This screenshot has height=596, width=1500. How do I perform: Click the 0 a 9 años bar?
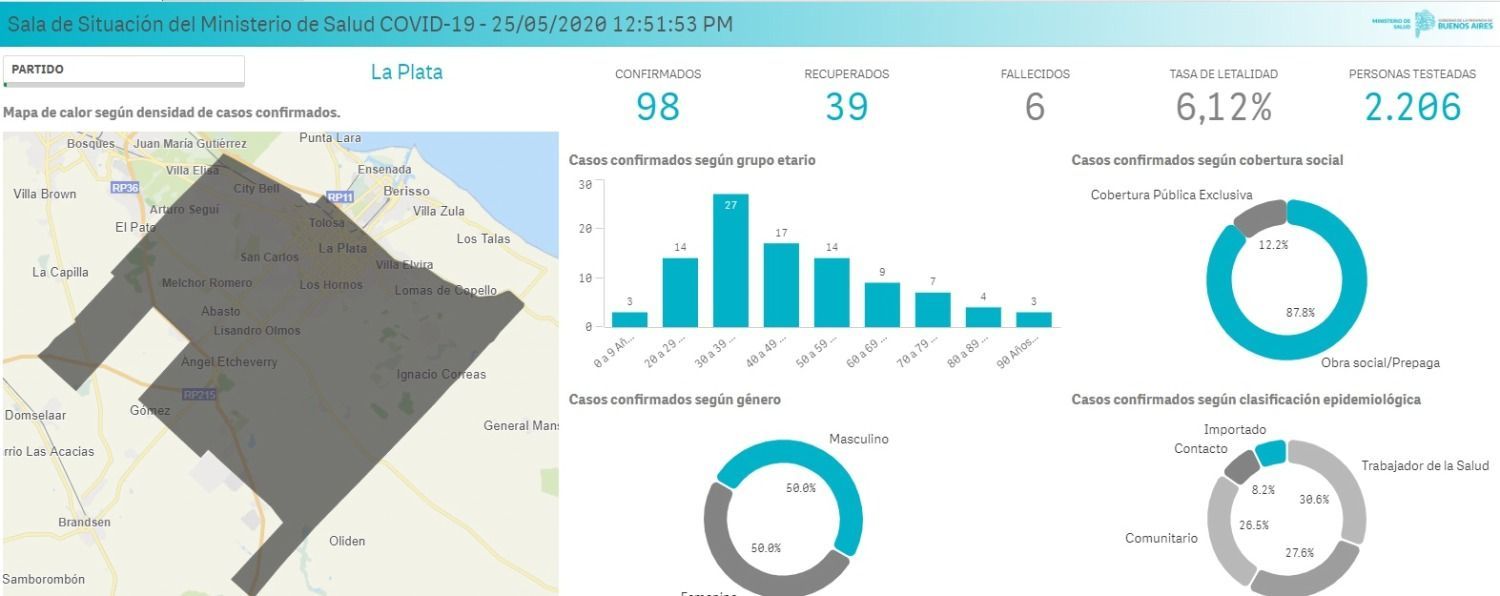[629, 319]
